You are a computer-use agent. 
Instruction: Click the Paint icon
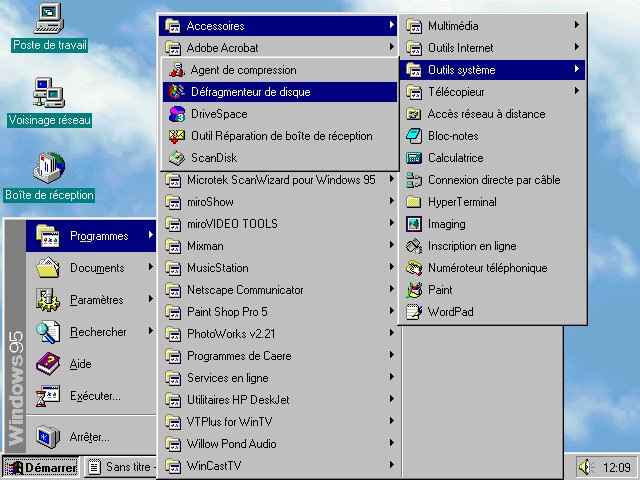click(x=414, y=290)
